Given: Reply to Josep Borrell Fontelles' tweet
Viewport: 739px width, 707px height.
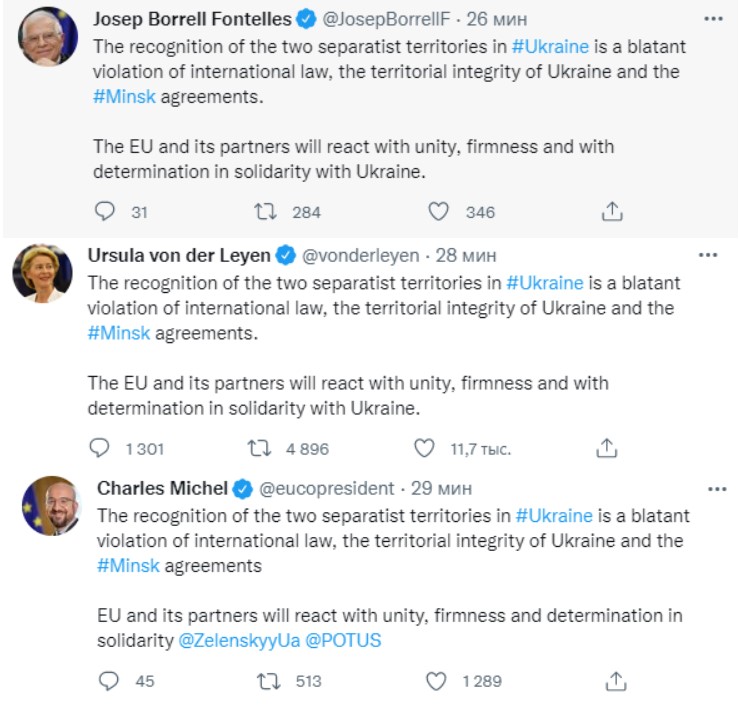Looking at the screenshot, I should click(x=106, y=211).
